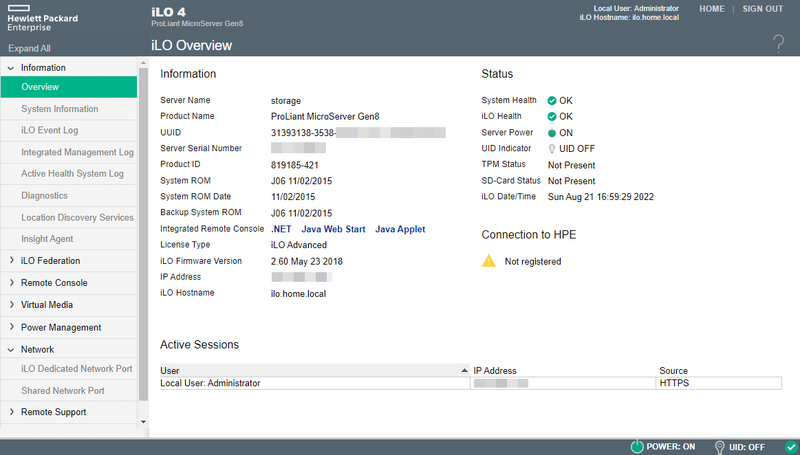Screen dimensions: 800x455
Task: Click the ilo.home.local hostname value
Action: click(x=298, y=294)
